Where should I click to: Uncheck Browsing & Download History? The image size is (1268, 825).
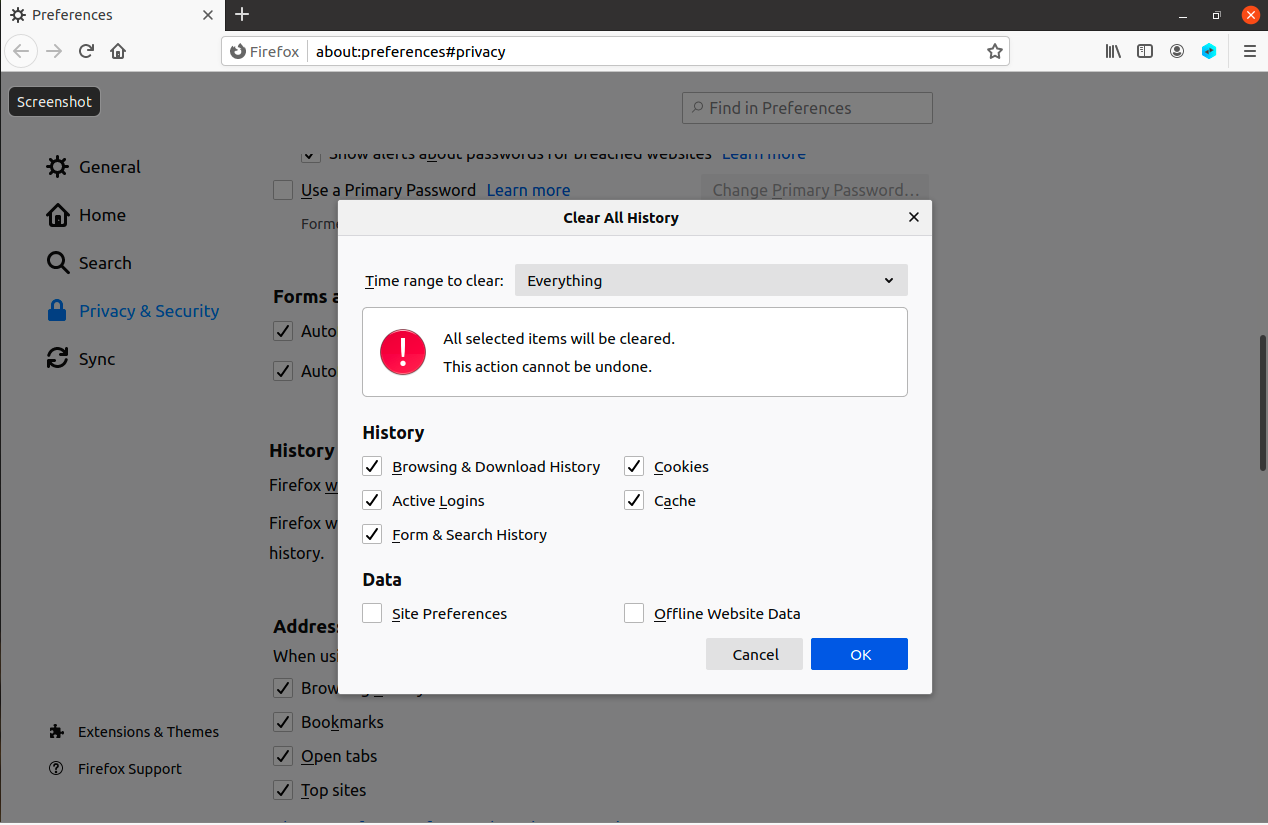[373, 467]
